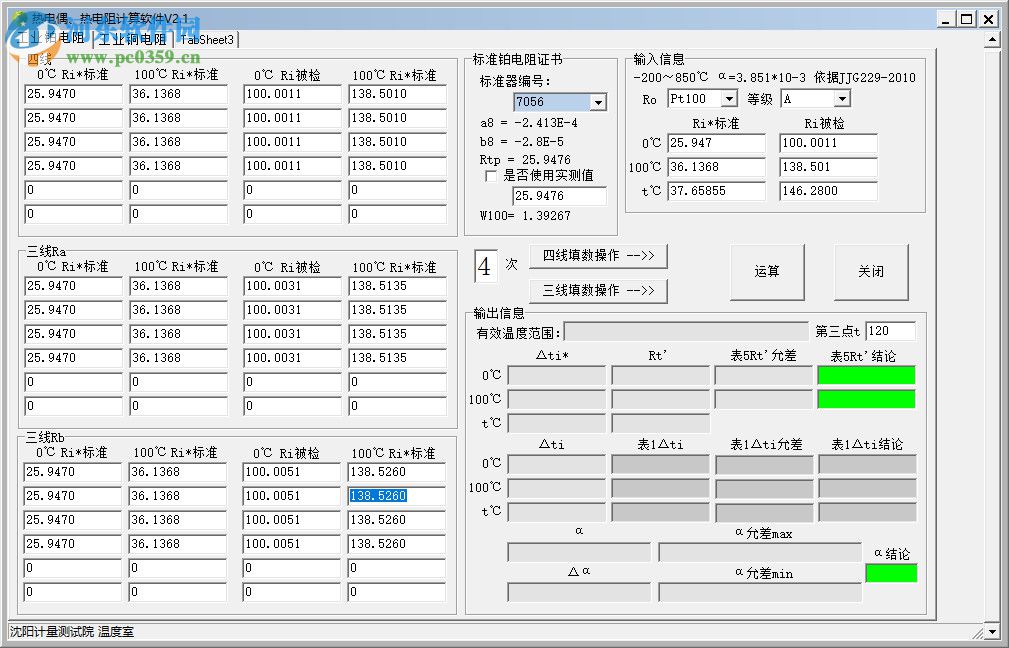Open the 标准器编号 dropdown showing 7056
Screen dimensions: 1009x648
click(x=597, y=101)
